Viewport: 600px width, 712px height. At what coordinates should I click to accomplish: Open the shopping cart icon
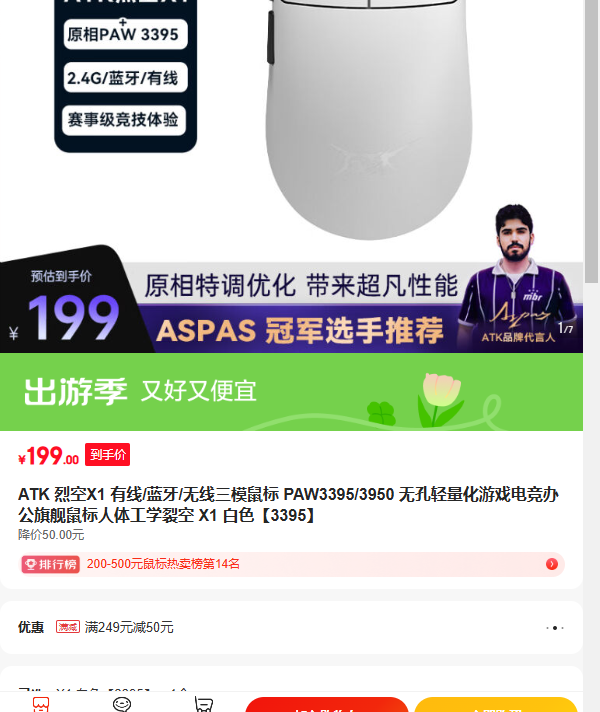203,704
